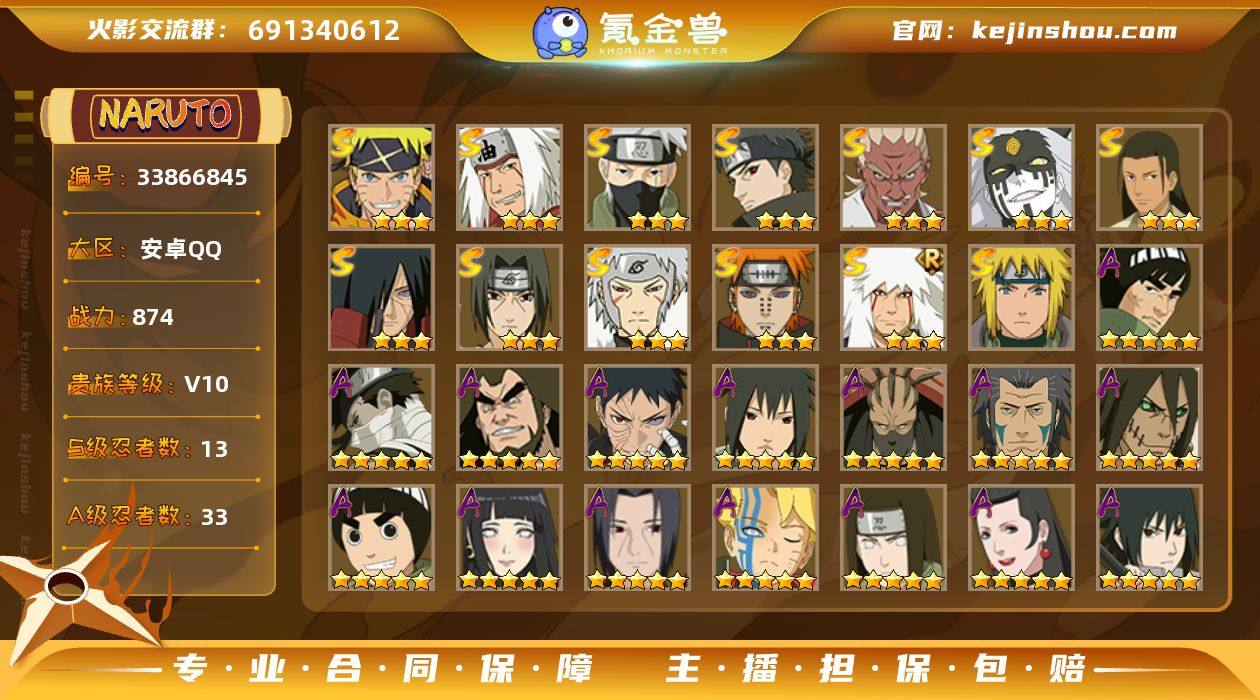
Task: Click the A-rank ninja count 33 row
Action: coord(162,517)
